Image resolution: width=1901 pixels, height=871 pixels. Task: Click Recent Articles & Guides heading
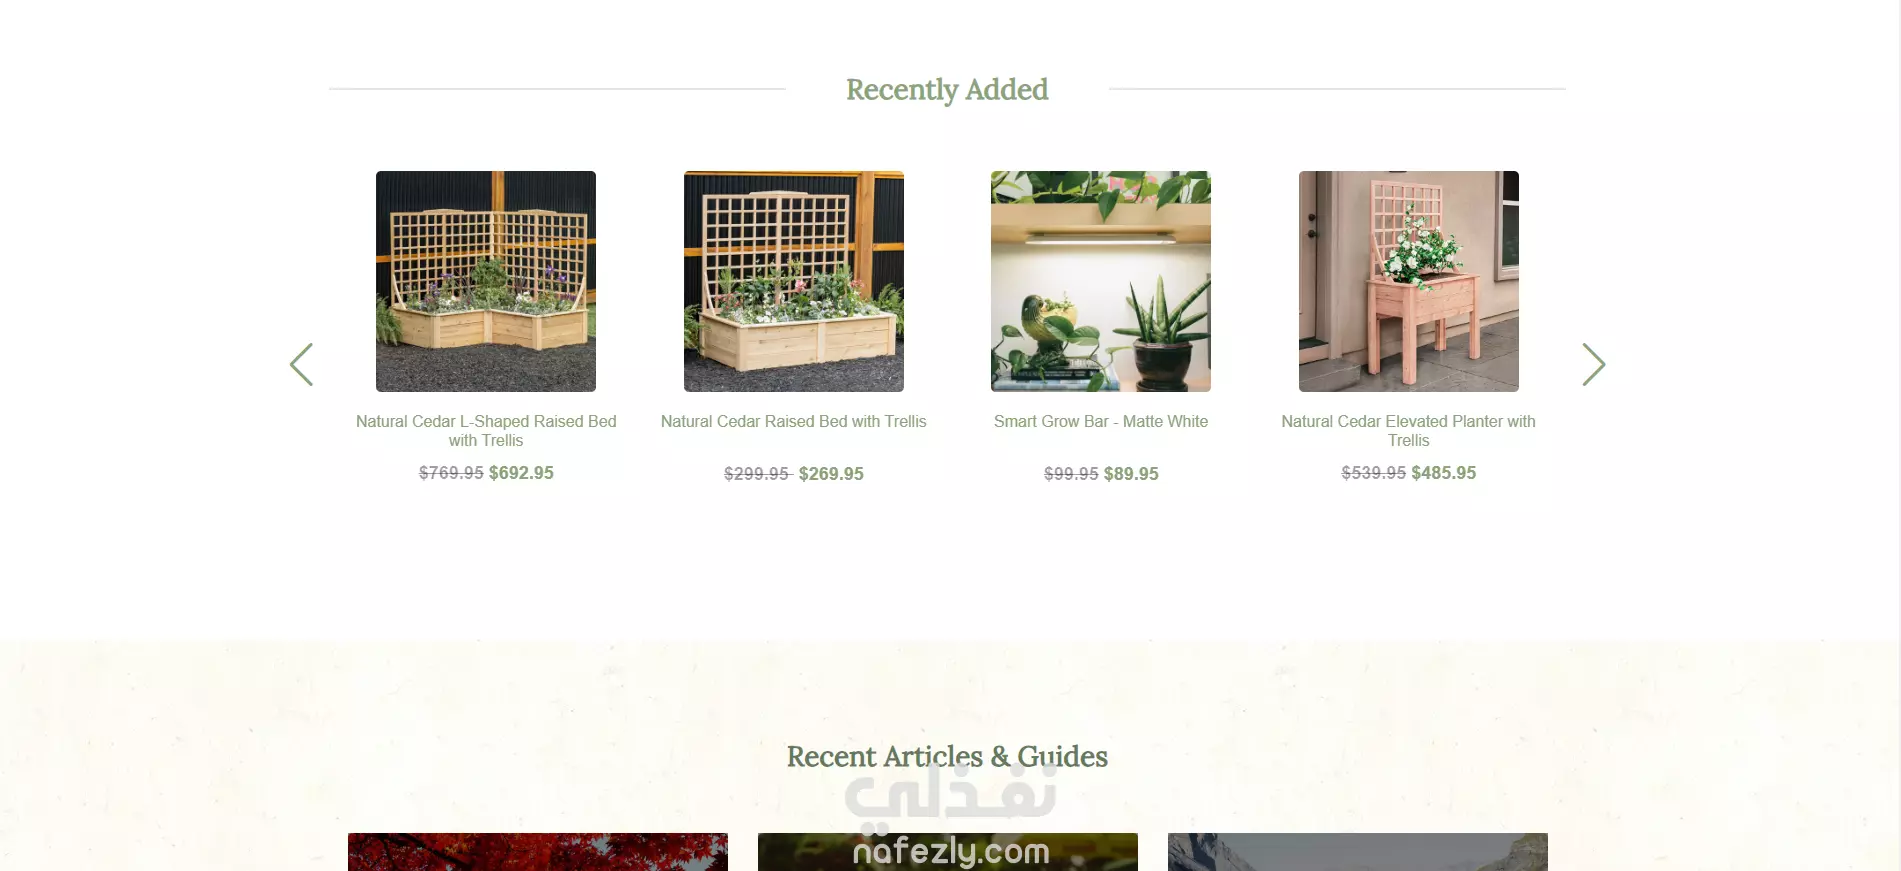947,757
